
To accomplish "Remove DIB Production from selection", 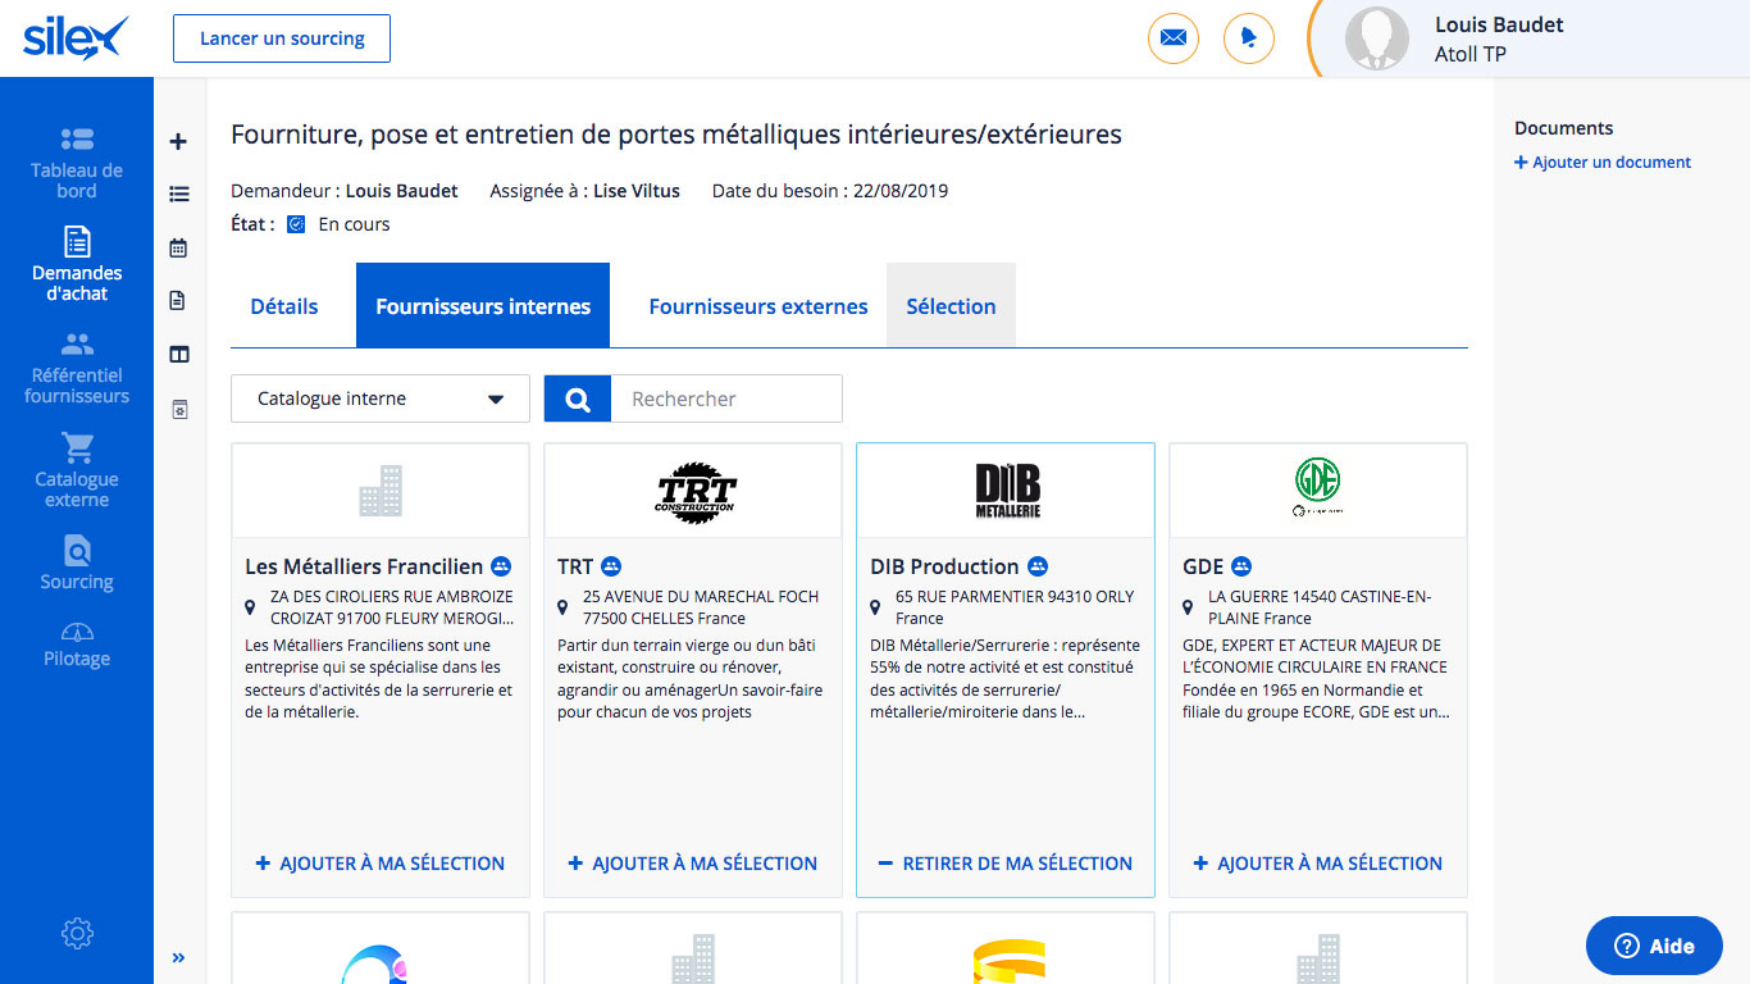I will click(1005, 863).
